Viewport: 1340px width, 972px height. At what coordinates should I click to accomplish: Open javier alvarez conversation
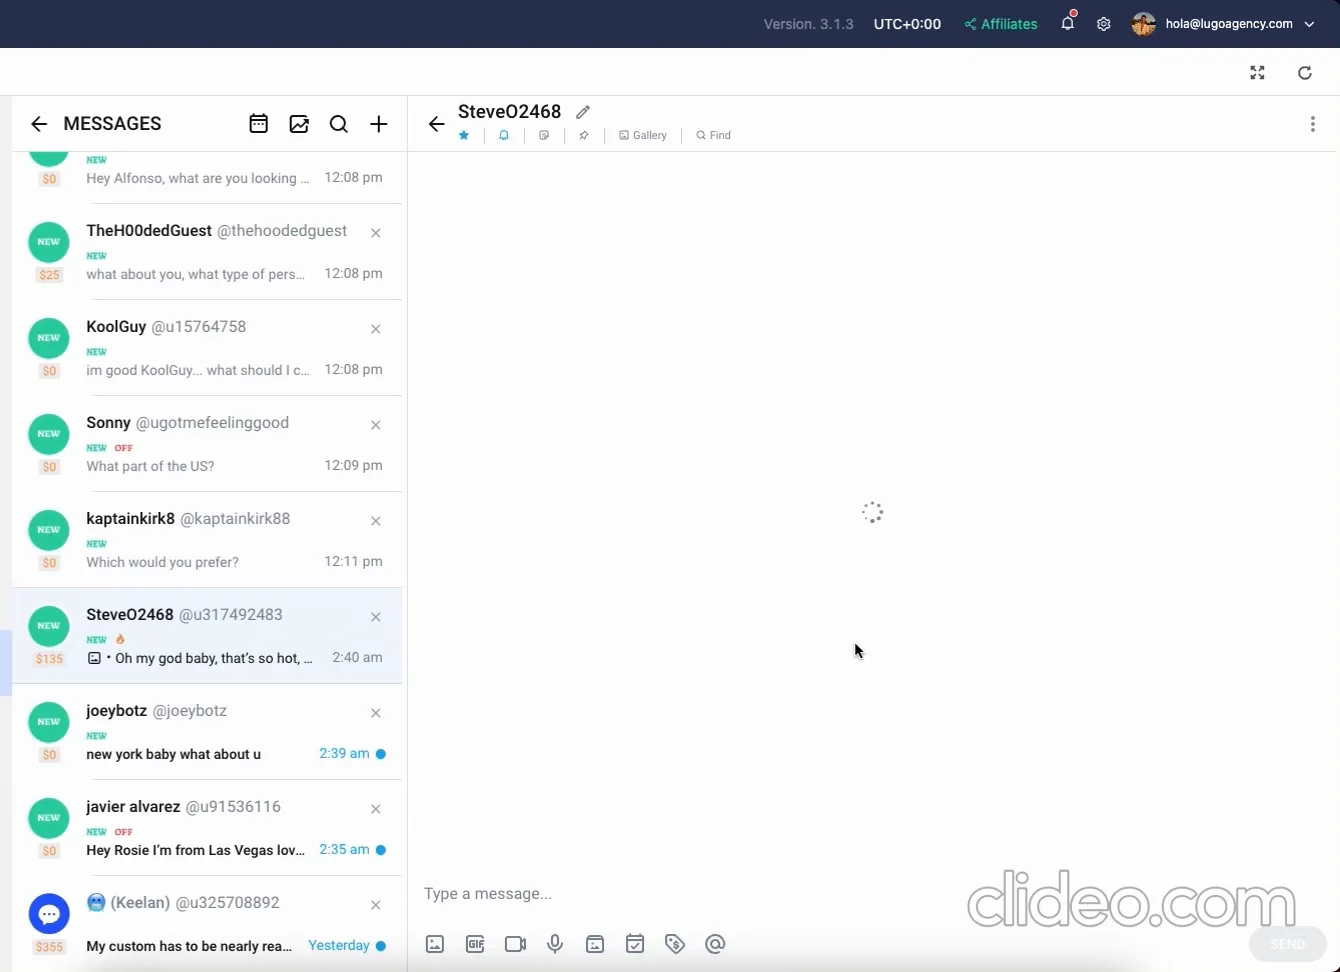[207, 828]
